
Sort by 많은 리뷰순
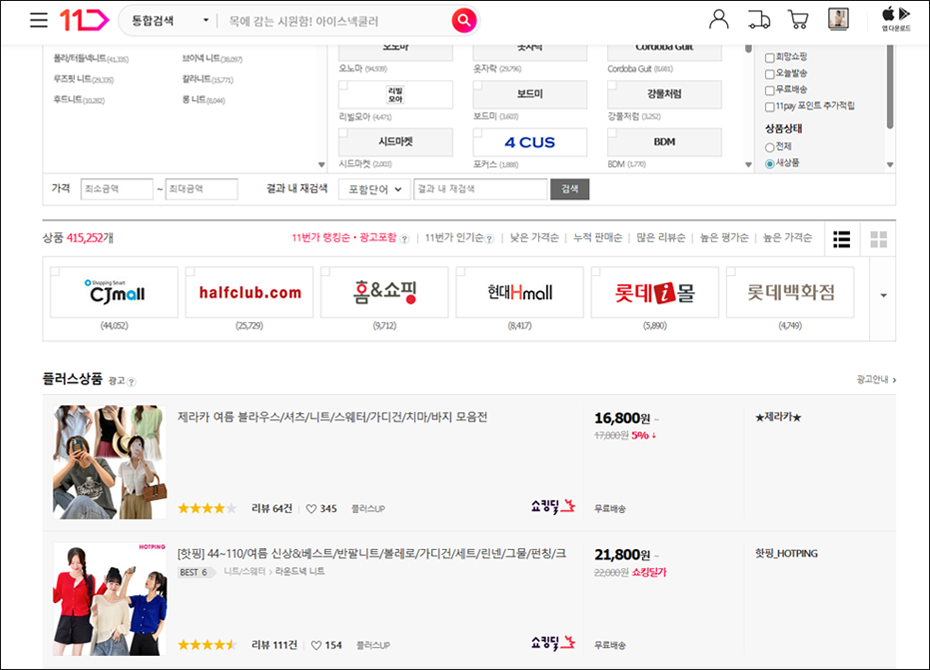click(x=661, y=238)
